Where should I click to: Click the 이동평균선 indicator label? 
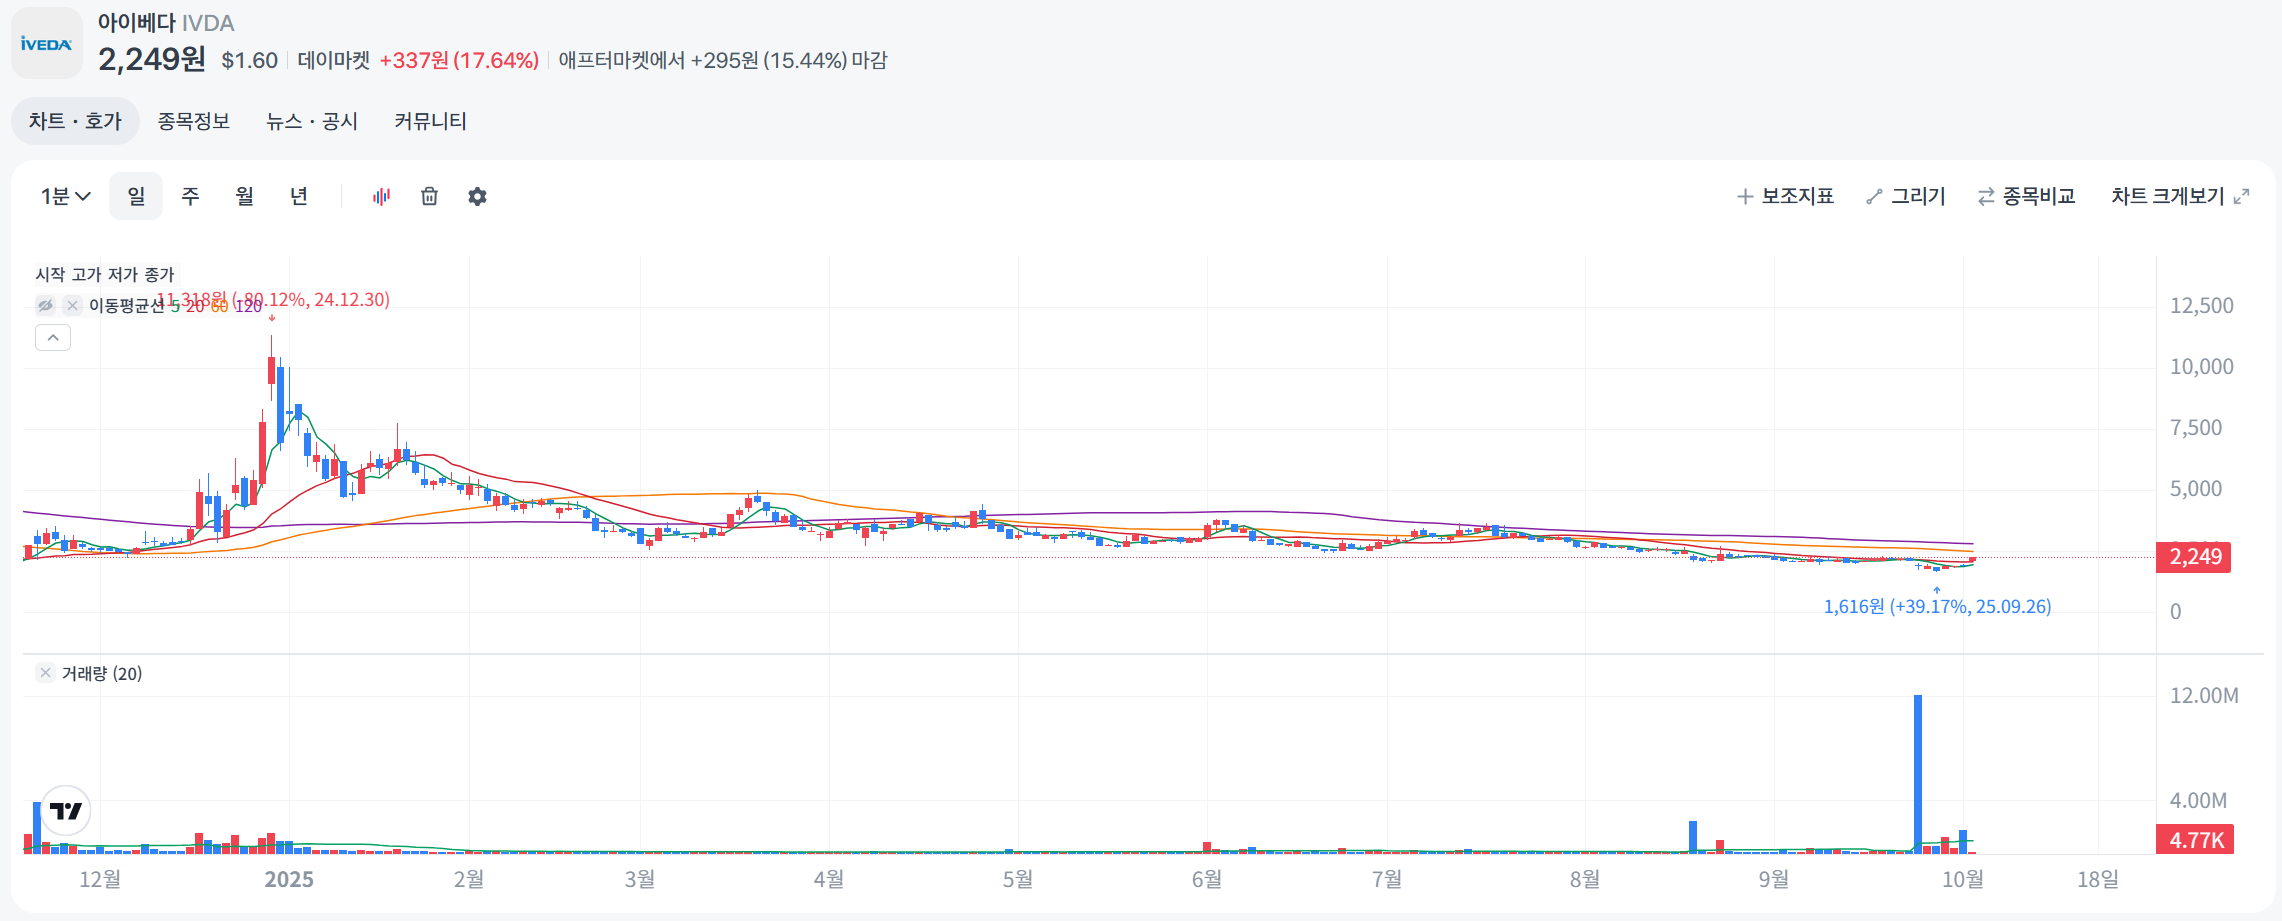coord(127,306)
